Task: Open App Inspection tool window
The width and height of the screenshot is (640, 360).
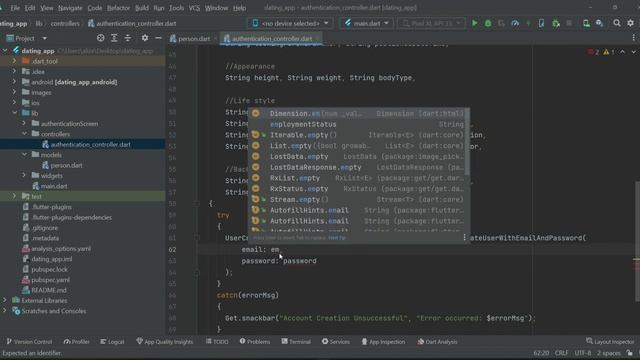Action: pos(383,342)
